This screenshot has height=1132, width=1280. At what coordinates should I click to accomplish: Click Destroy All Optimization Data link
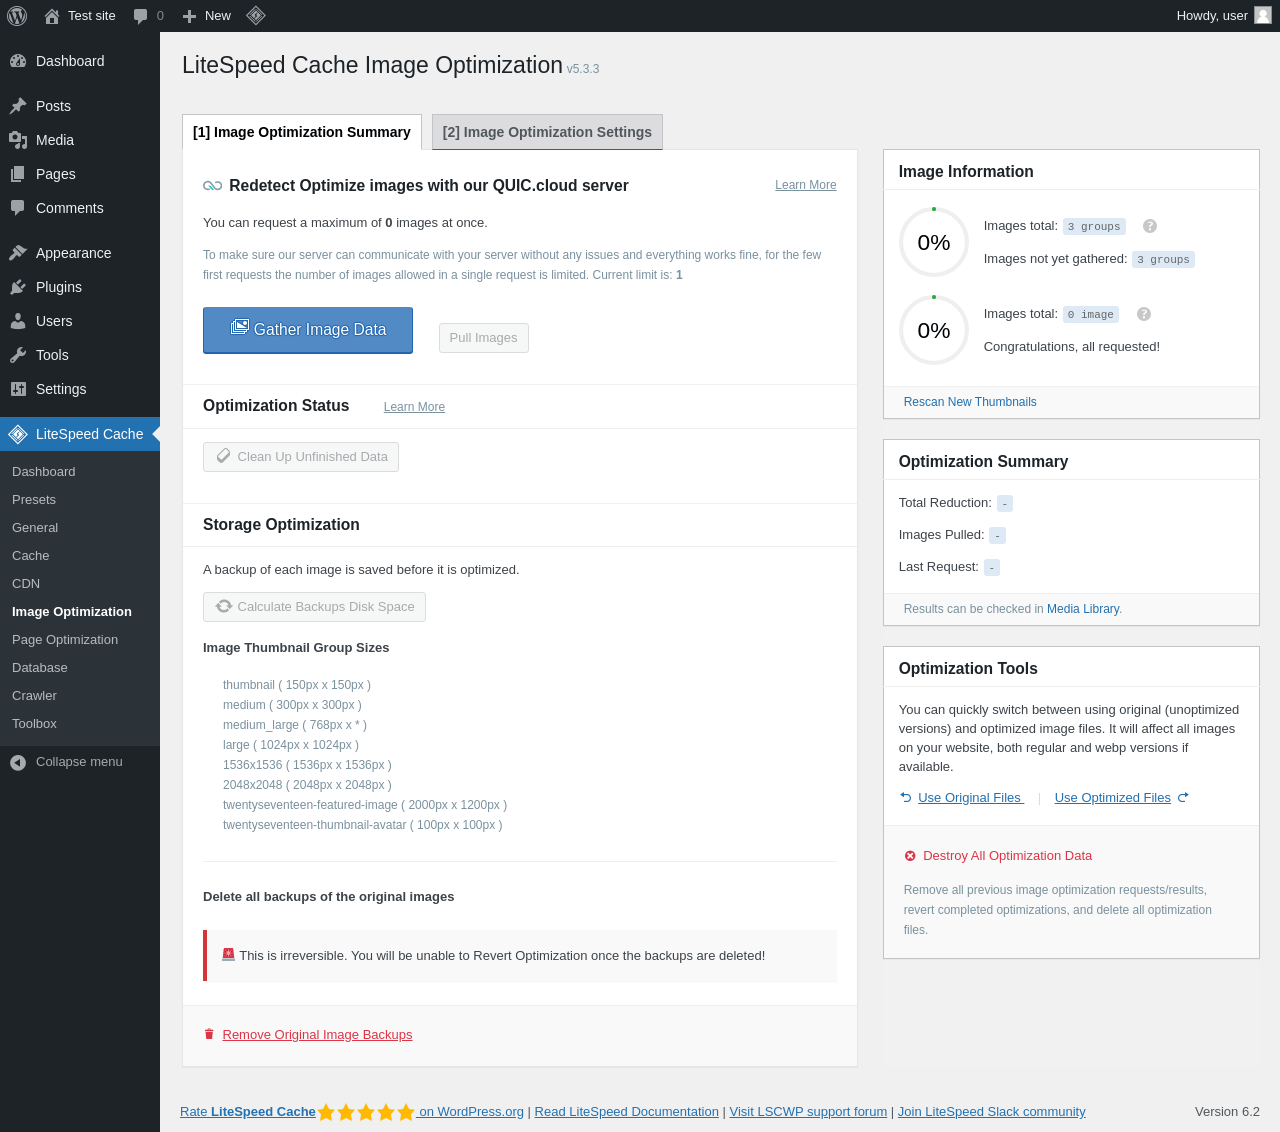click(1007, 856)
